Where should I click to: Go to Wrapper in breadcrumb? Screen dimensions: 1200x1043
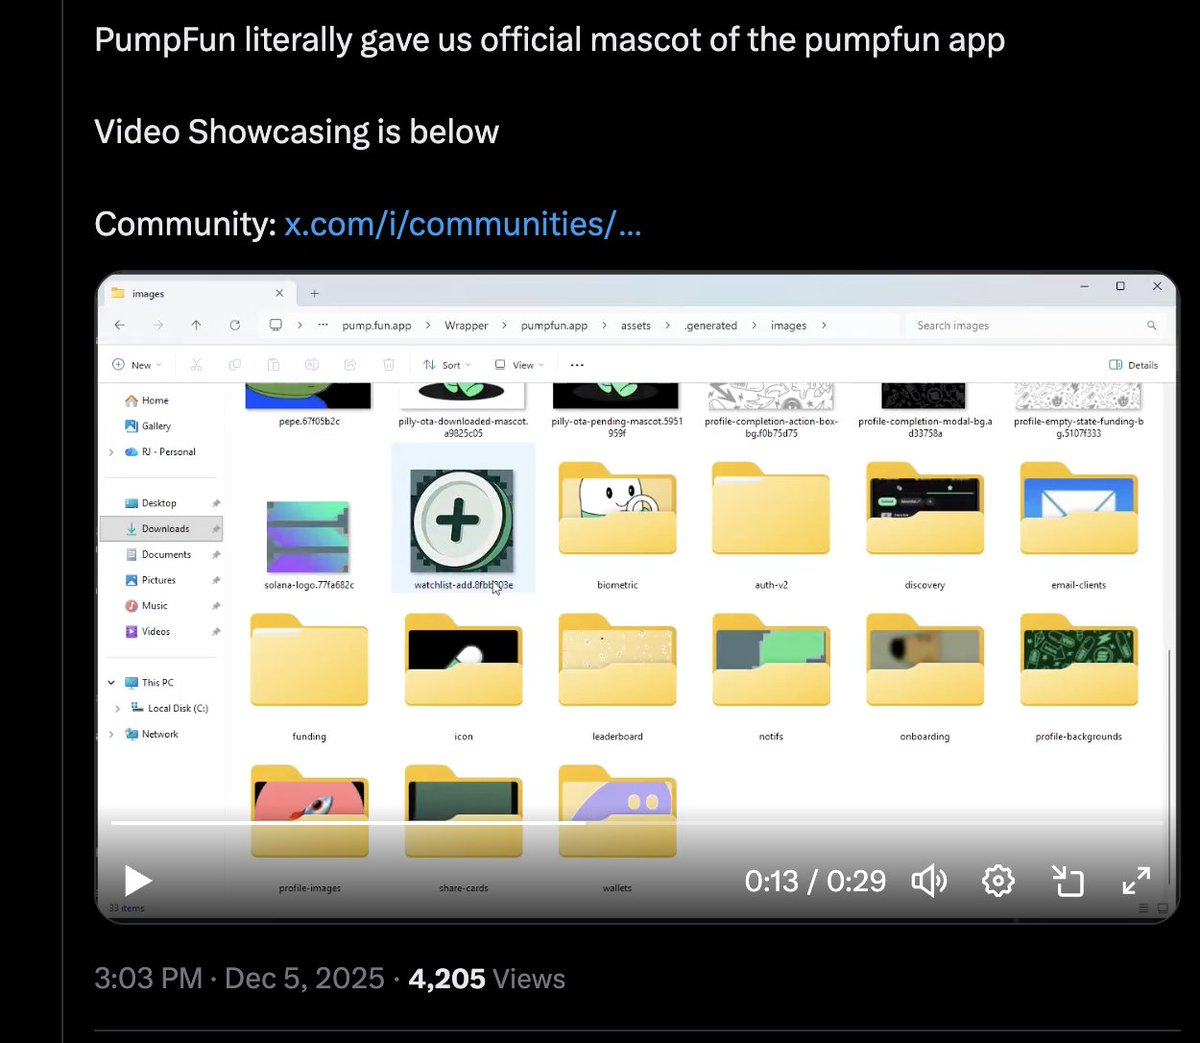(466, 325)
